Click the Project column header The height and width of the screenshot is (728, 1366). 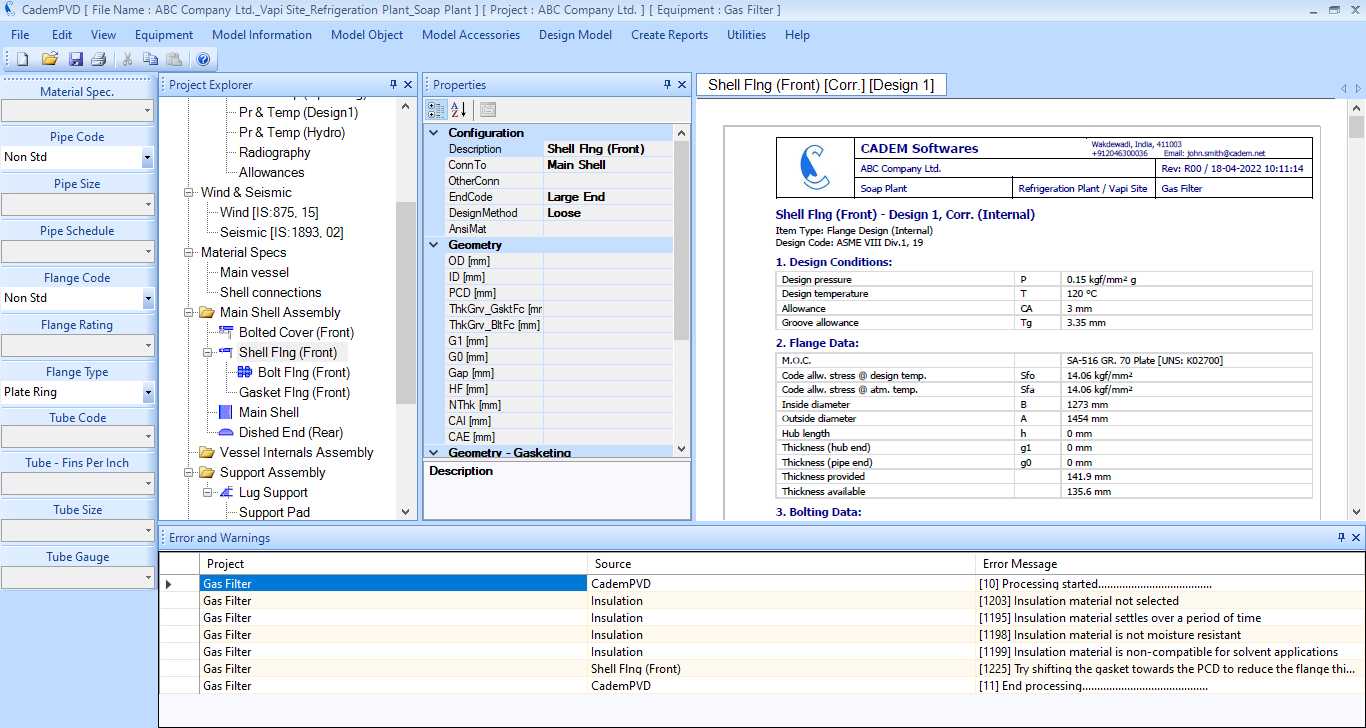point(393,564)
